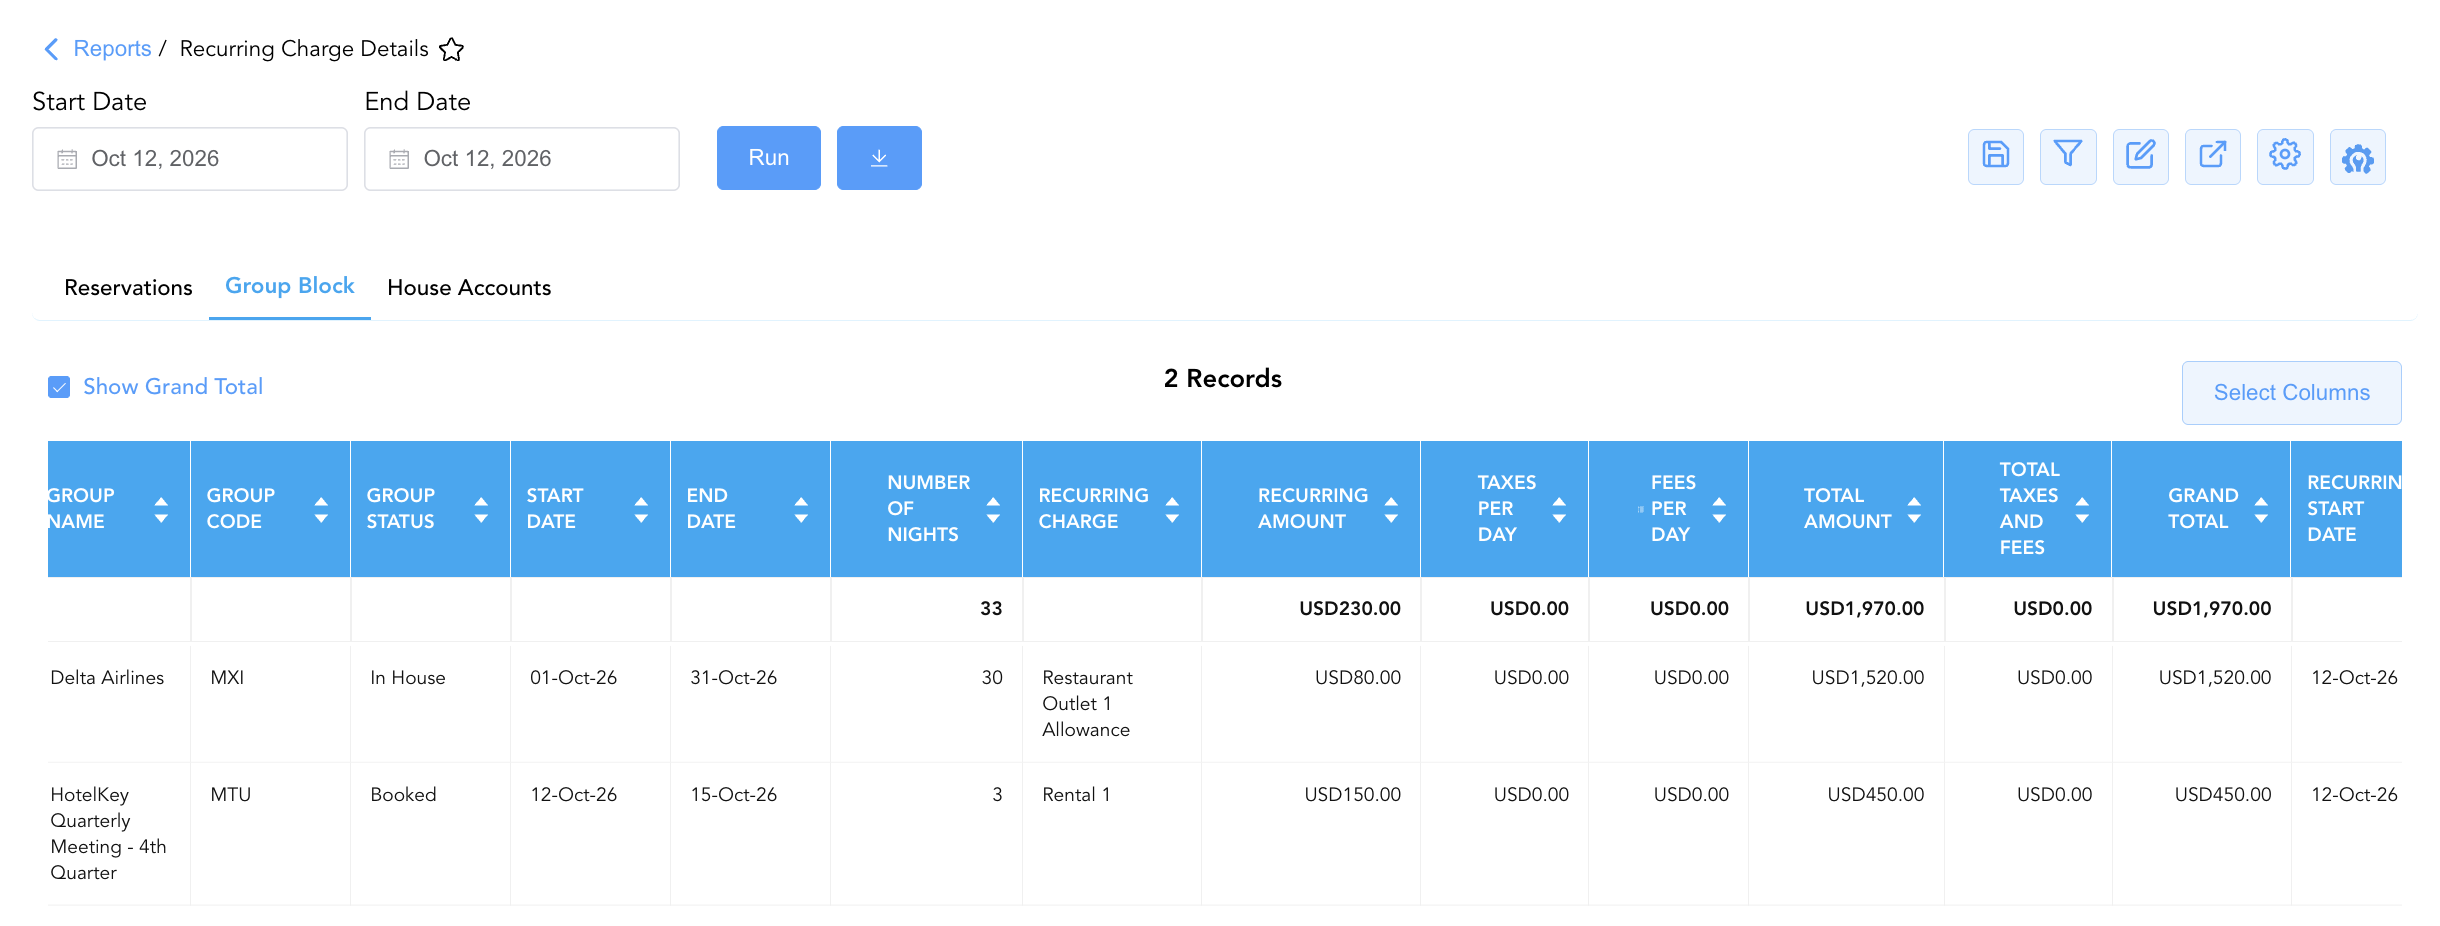The width and height of the screenshot is (2440, 926).
Task: Click the back chevron beside Reports
Action: pyautogui.click(x=51, y=49)
